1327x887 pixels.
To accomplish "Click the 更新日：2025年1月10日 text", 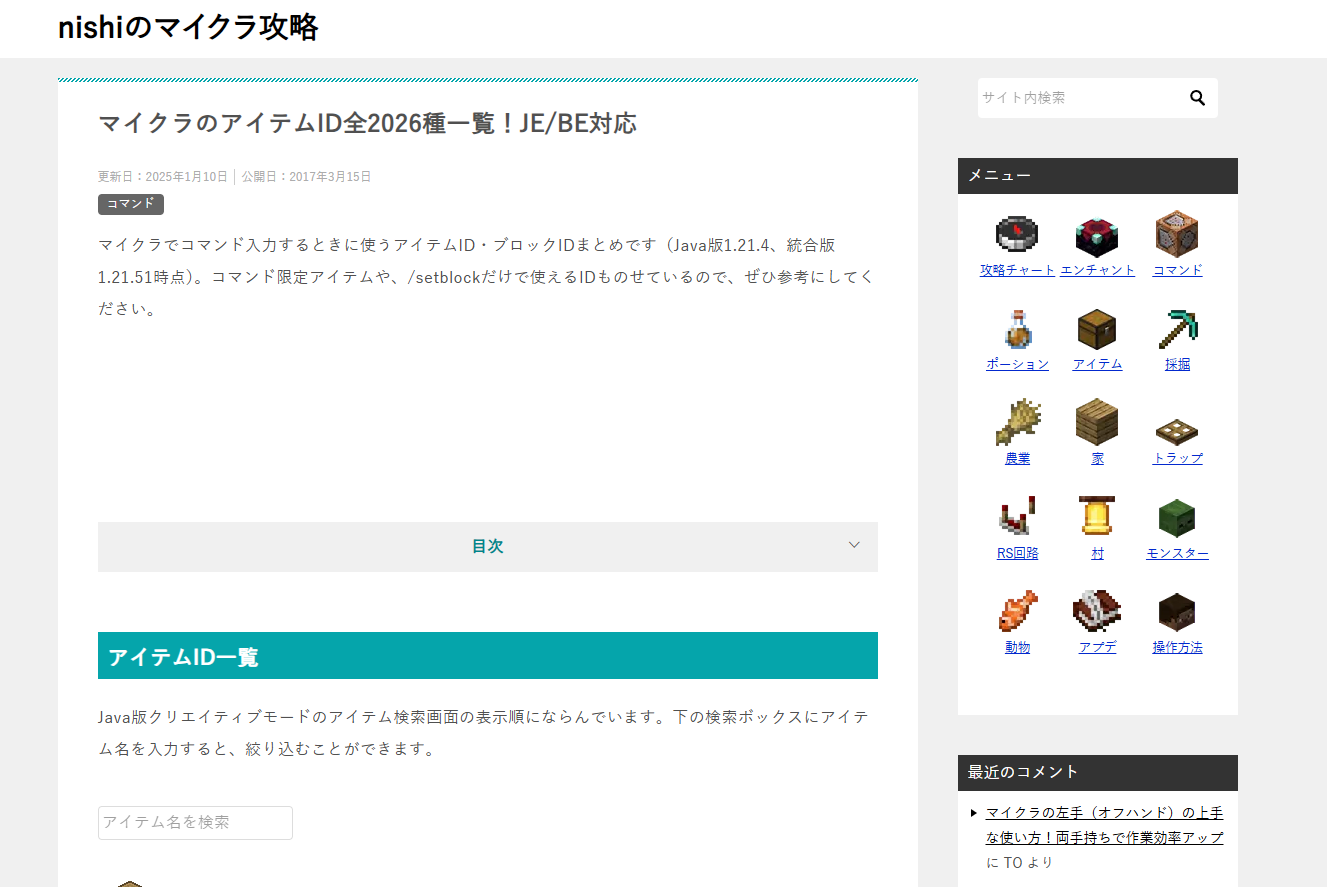I will point(163,177).
